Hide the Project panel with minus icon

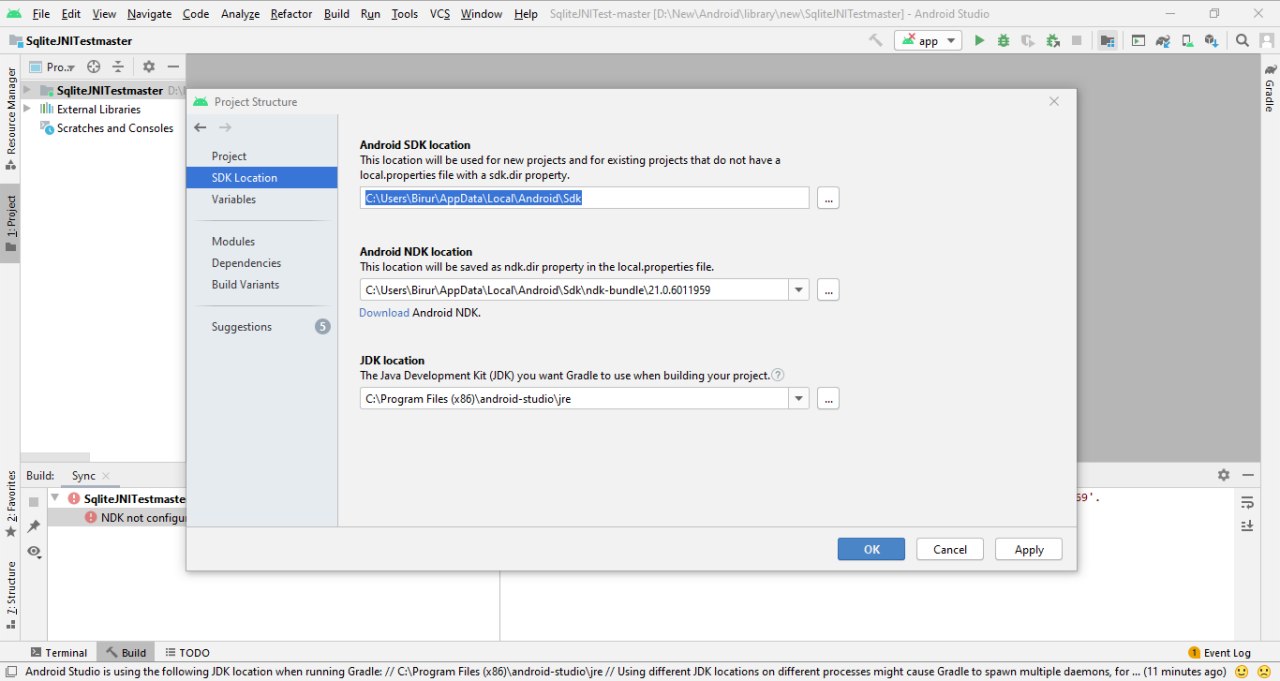click(173, 67)
